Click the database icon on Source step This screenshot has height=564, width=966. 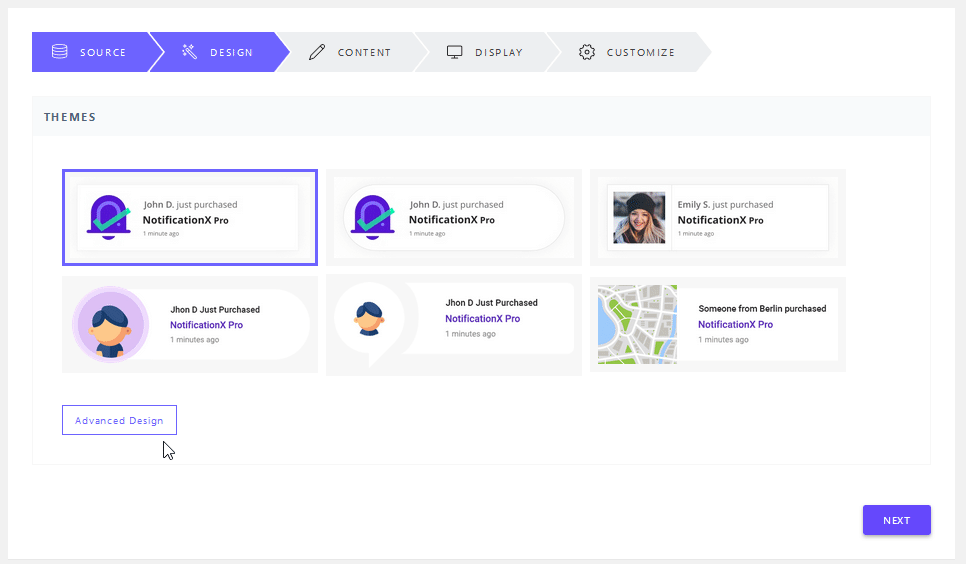coord(60,52)
